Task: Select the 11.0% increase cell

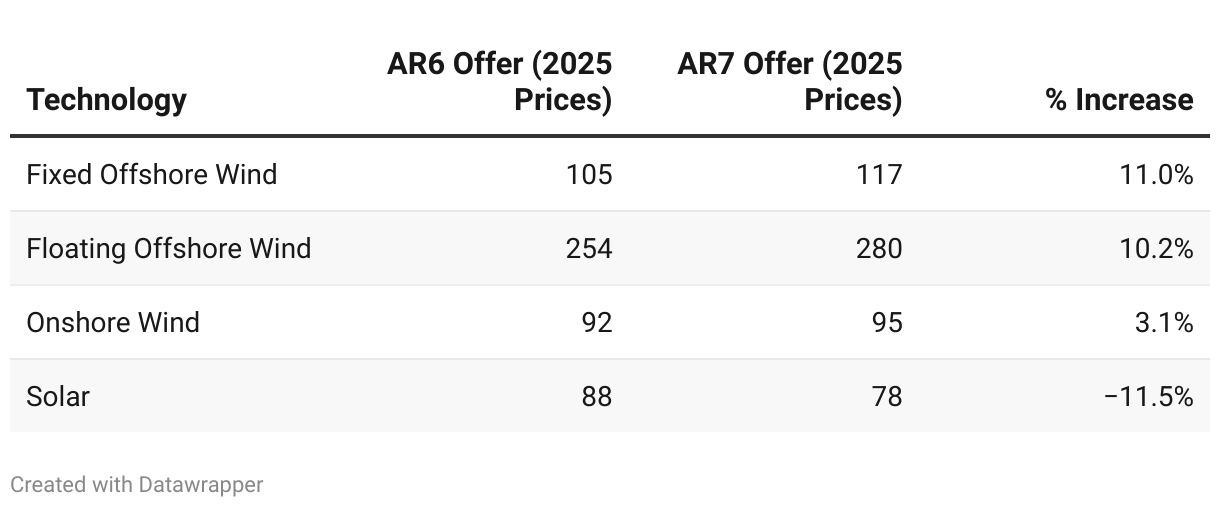Action: pyautogui.click(x=1156, y=174)
